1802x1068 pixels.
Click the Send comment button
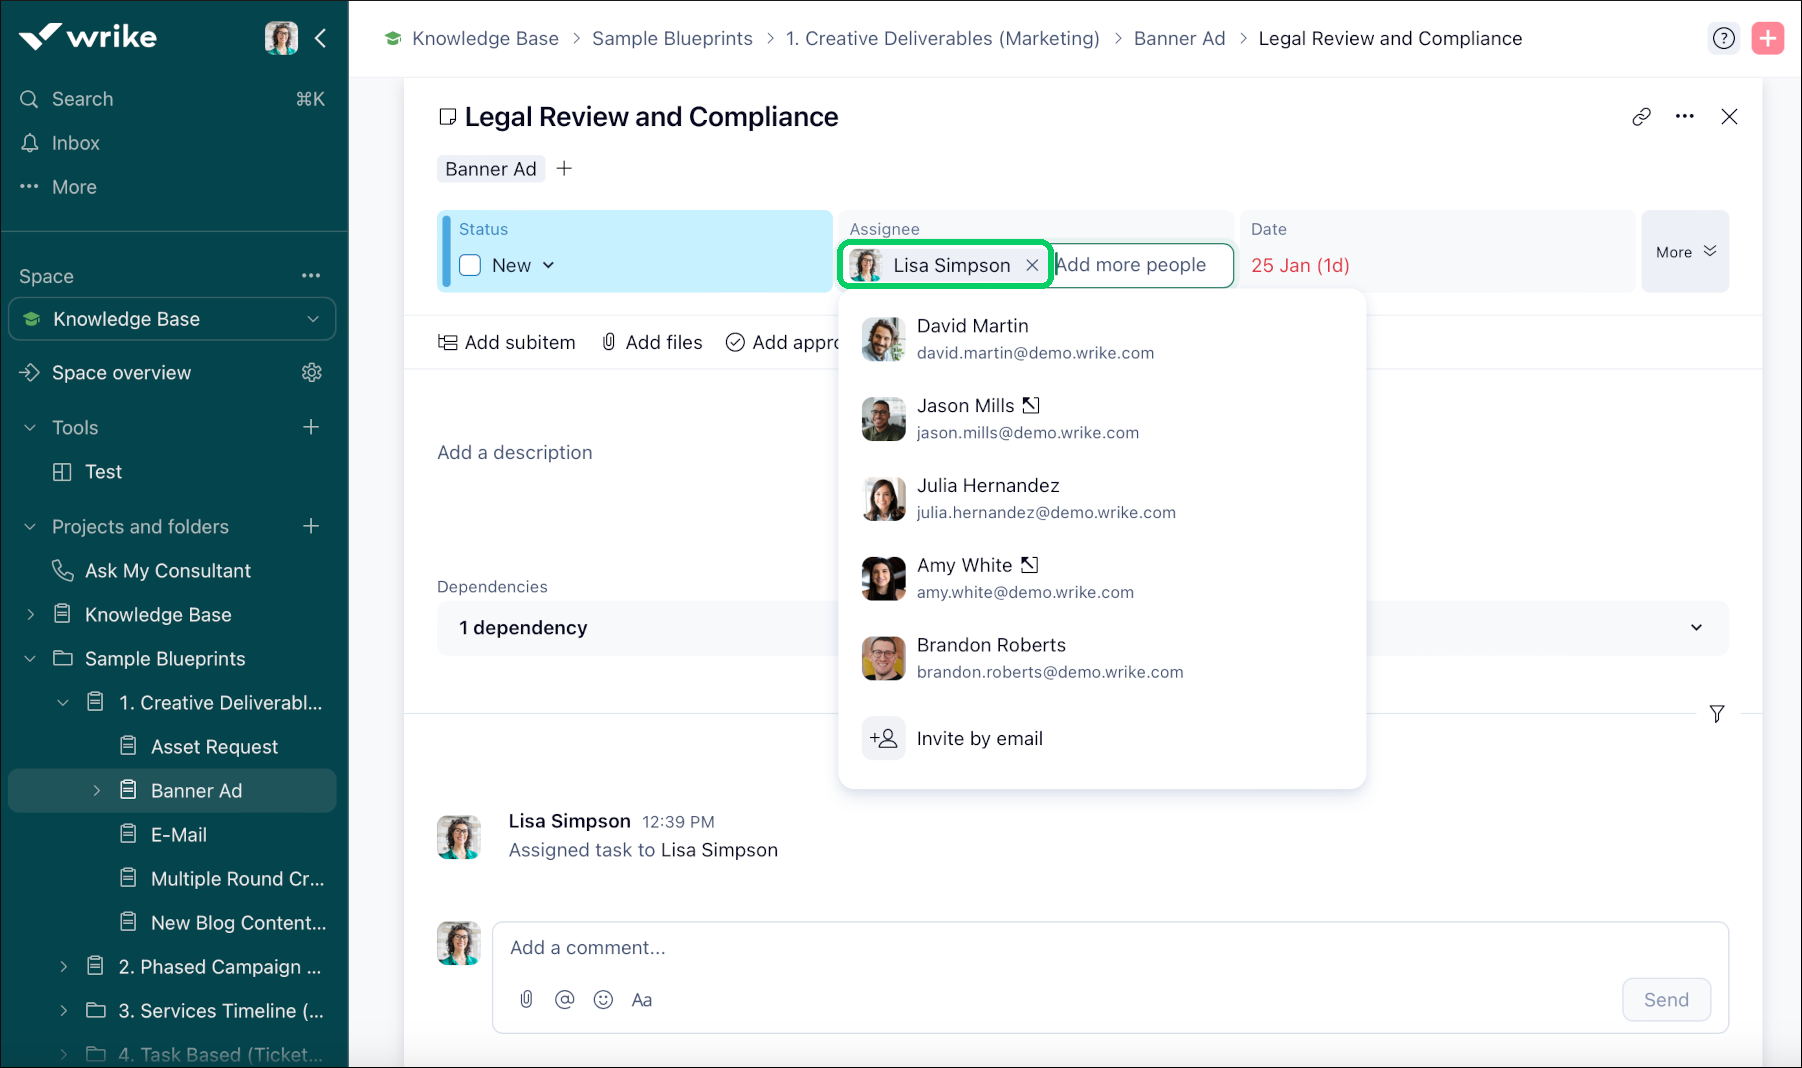tap(1665, 999)
